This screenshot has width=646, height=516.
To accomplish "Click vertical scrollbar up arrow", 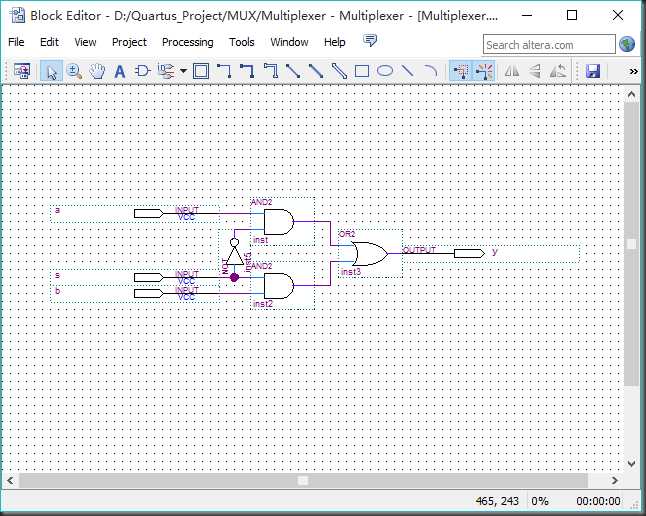I will (631, 95).
